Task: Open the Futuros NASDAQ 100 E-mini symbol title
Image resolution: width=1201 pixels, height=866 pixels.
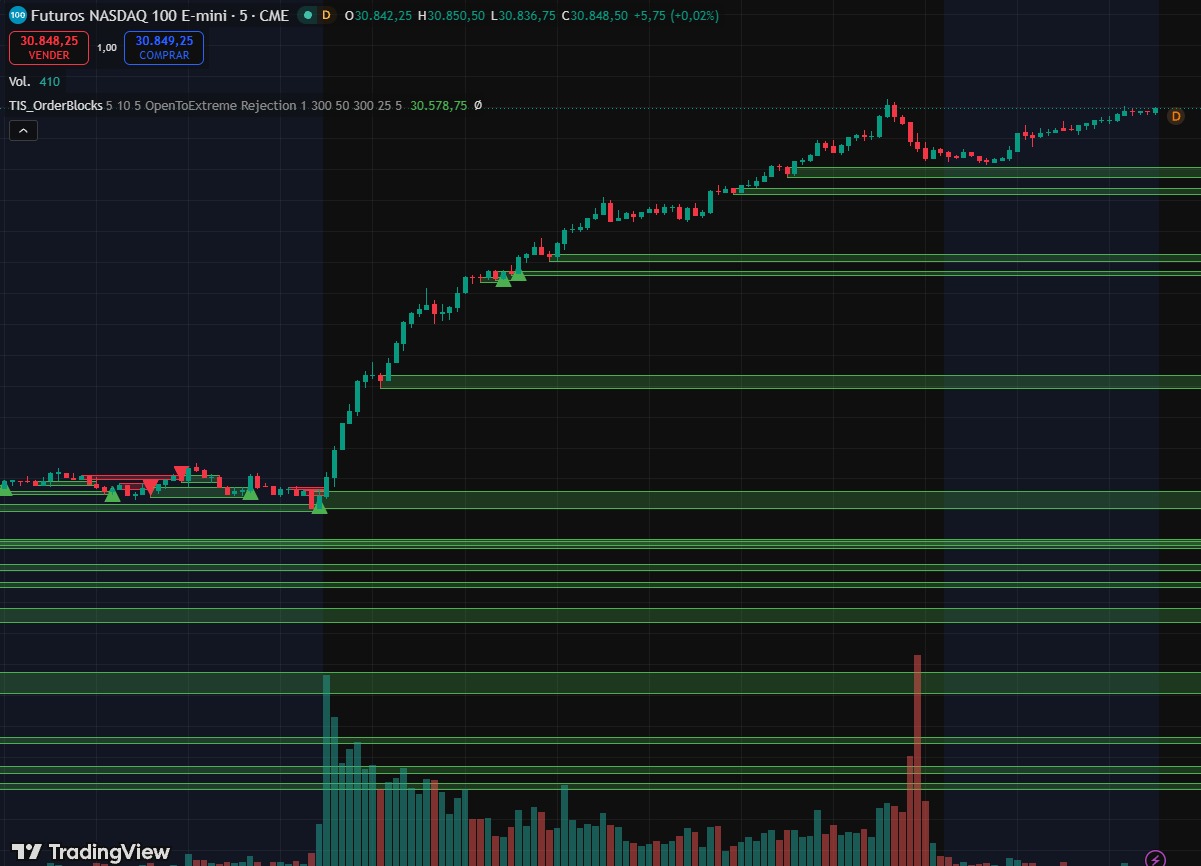Action: (x=159, y=16)
